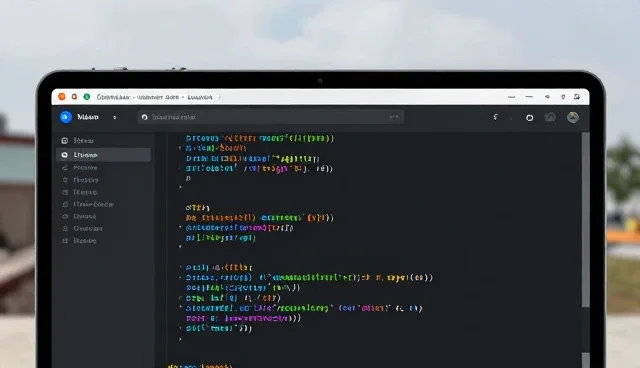The height and width of the screenshot is (368, 640).
Task: Open the user avatar menu
Action: (573, 117)
